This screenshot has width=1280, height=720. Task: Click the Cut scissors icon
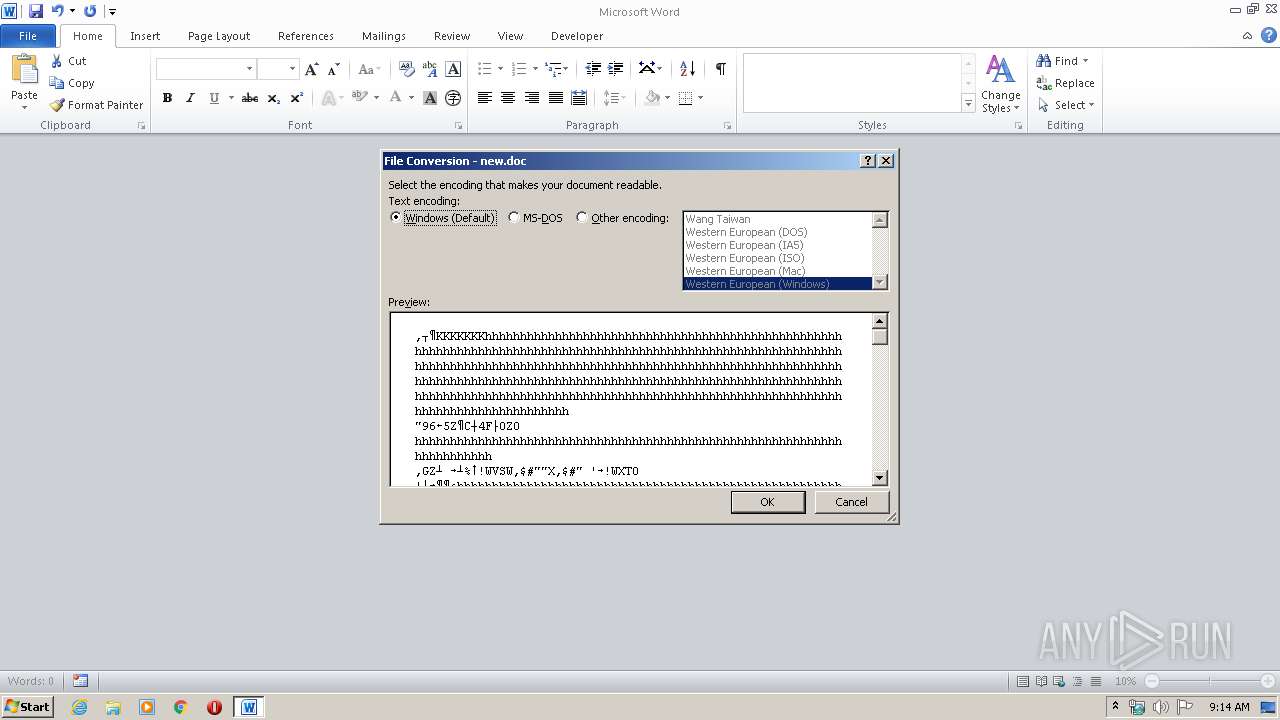(57, 61)
